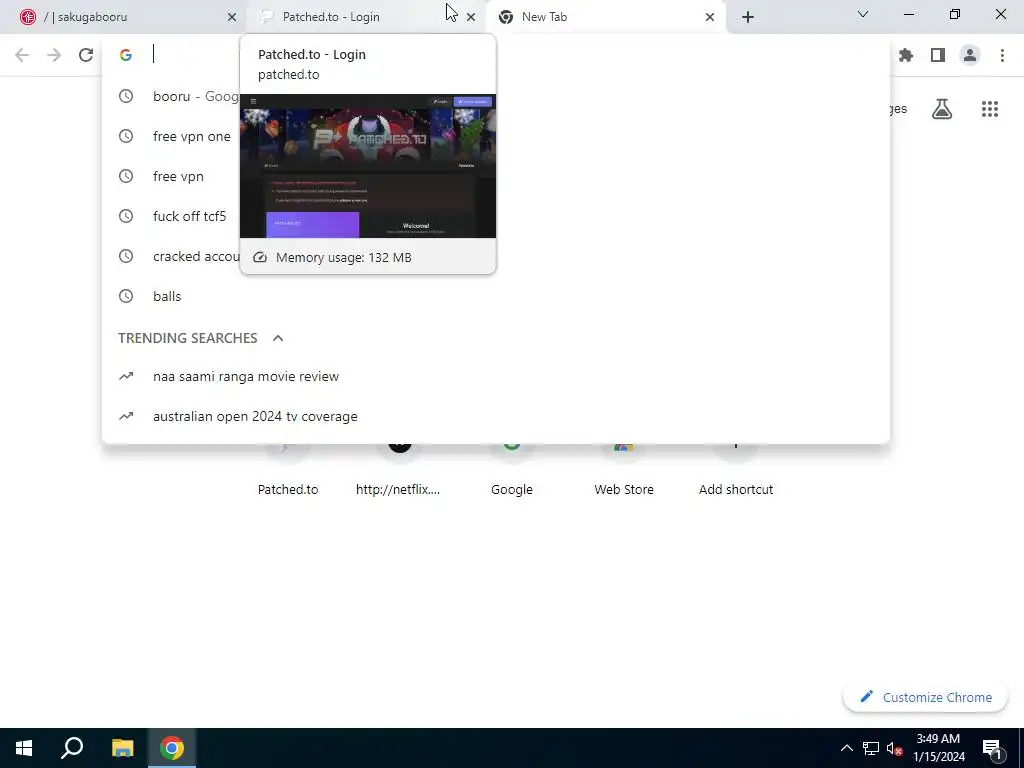Click Chrome icon in taskbar
1024x768 pixels.
(172, 748)
